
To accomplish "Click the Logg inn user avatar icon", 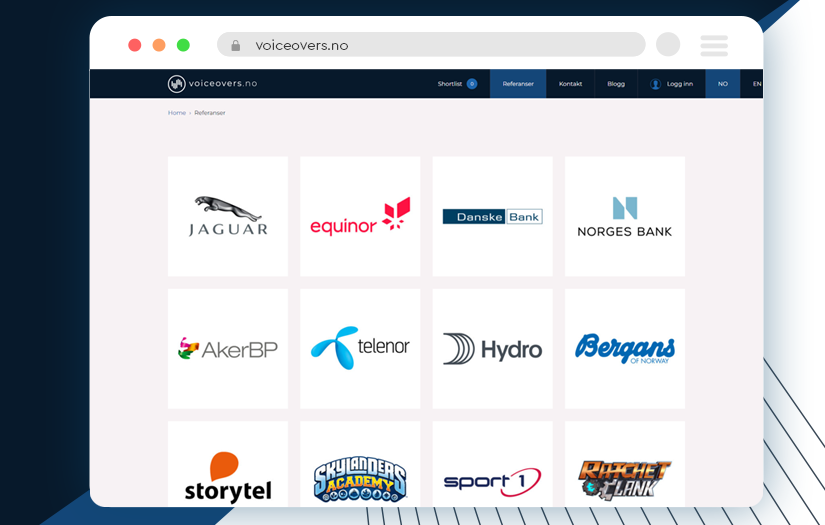I will click(655, 84).
